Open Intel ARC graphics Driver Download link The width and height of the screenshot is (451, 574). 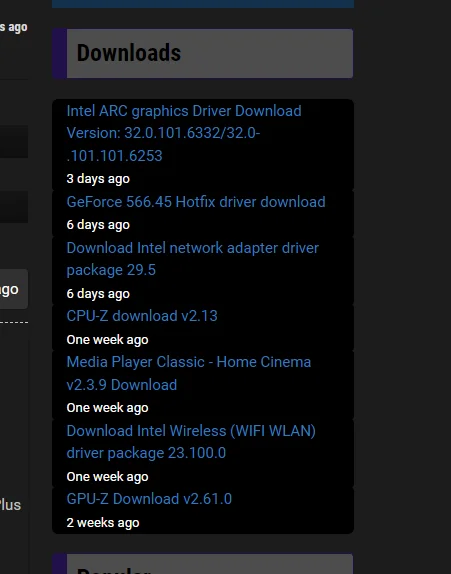184,133
